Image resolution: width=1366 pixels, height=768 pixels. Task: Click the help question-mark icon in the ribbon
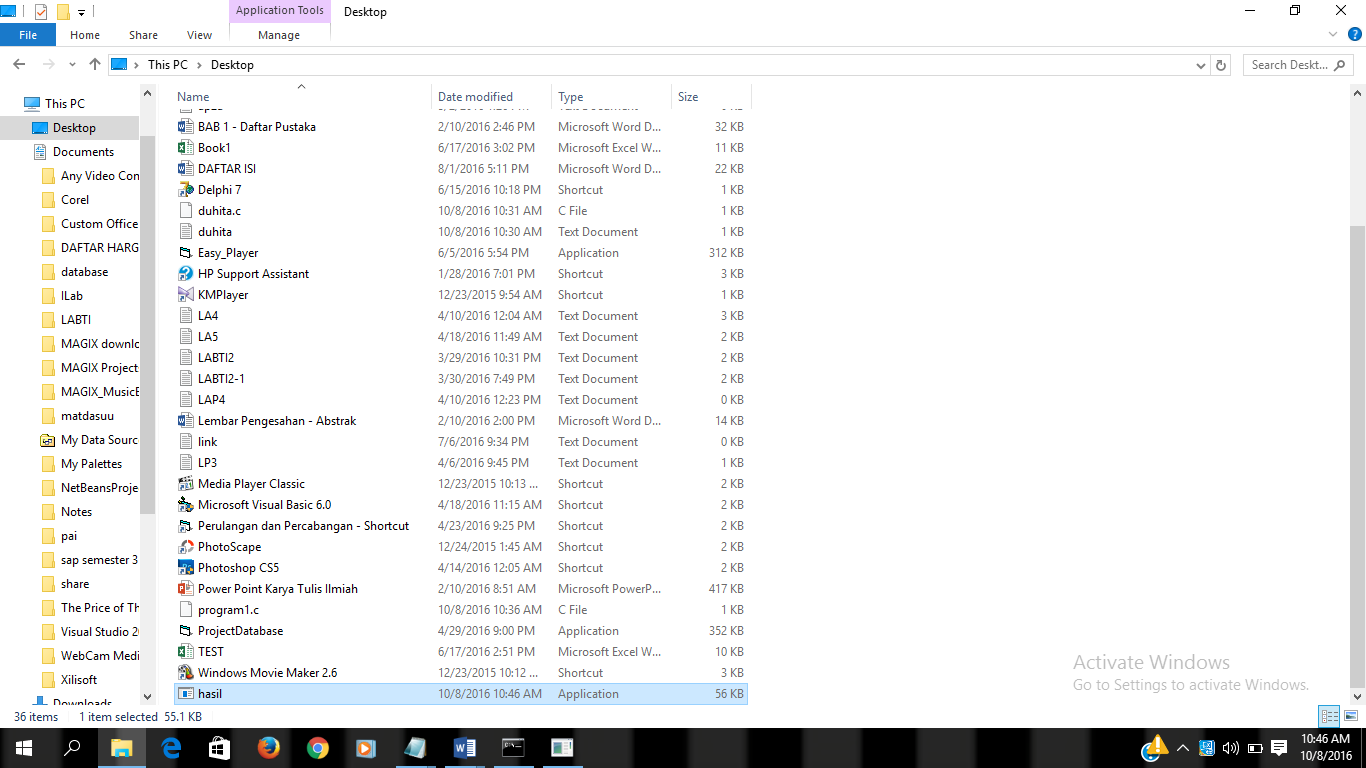click(x=1355, y=34)
